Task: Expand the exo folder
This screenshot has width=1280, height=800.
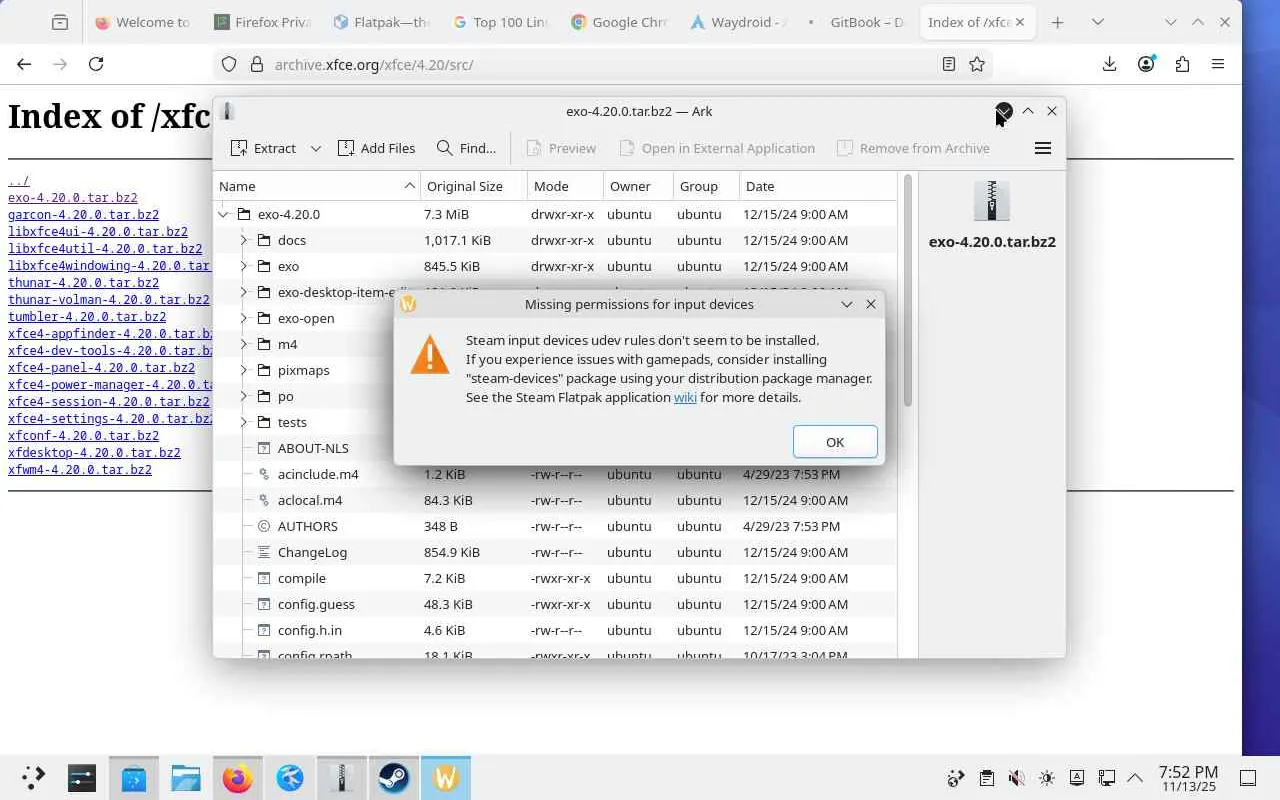Action: [x=243, y=266]
